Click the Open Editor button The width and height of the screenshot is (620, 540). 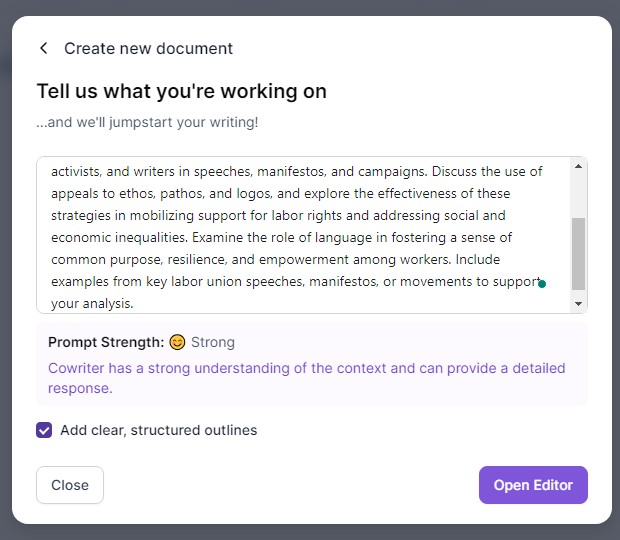(x=533, y=485)
